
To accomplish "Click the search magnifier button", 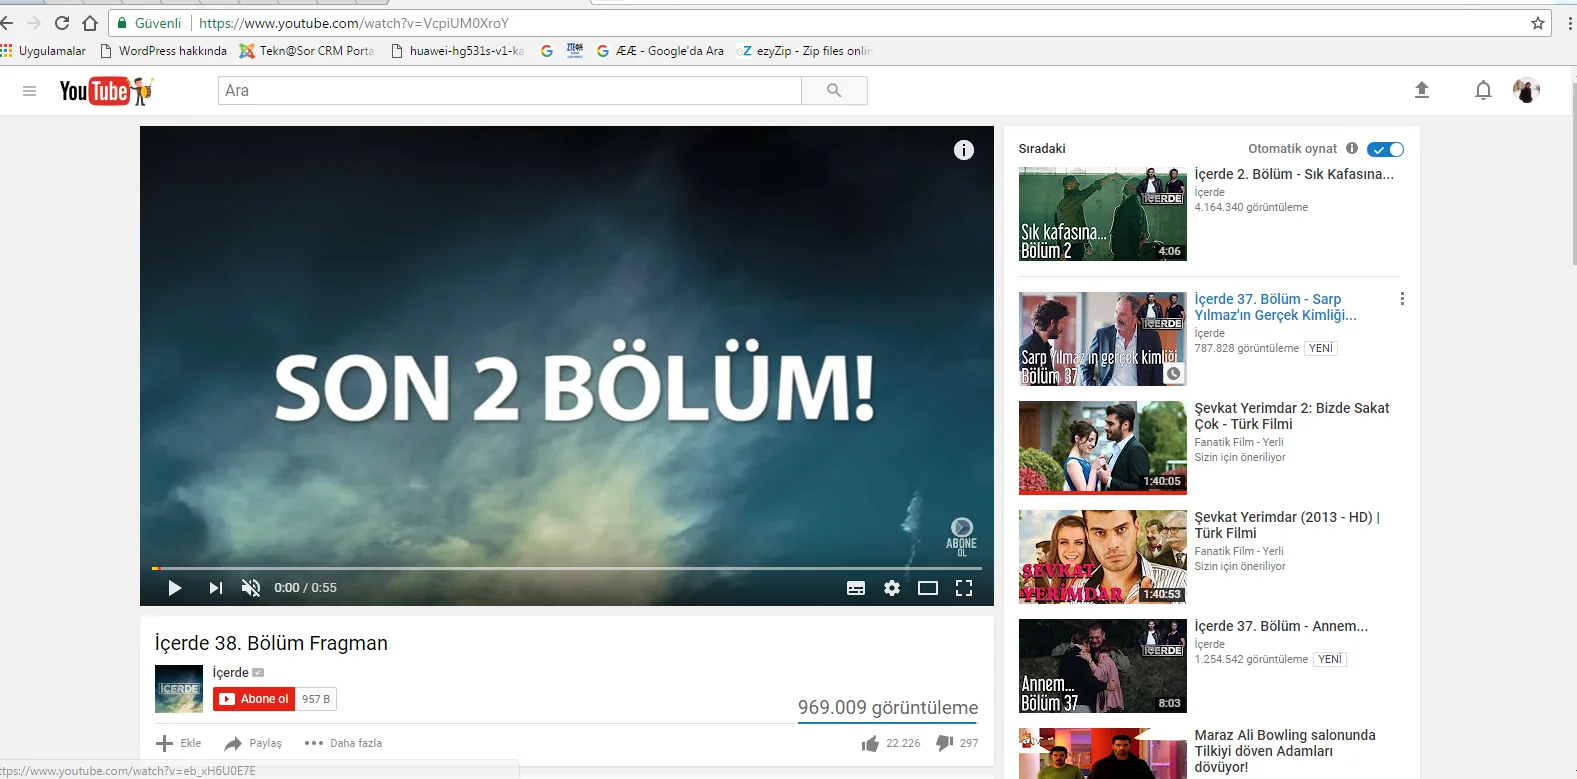I will coord(834,90).
